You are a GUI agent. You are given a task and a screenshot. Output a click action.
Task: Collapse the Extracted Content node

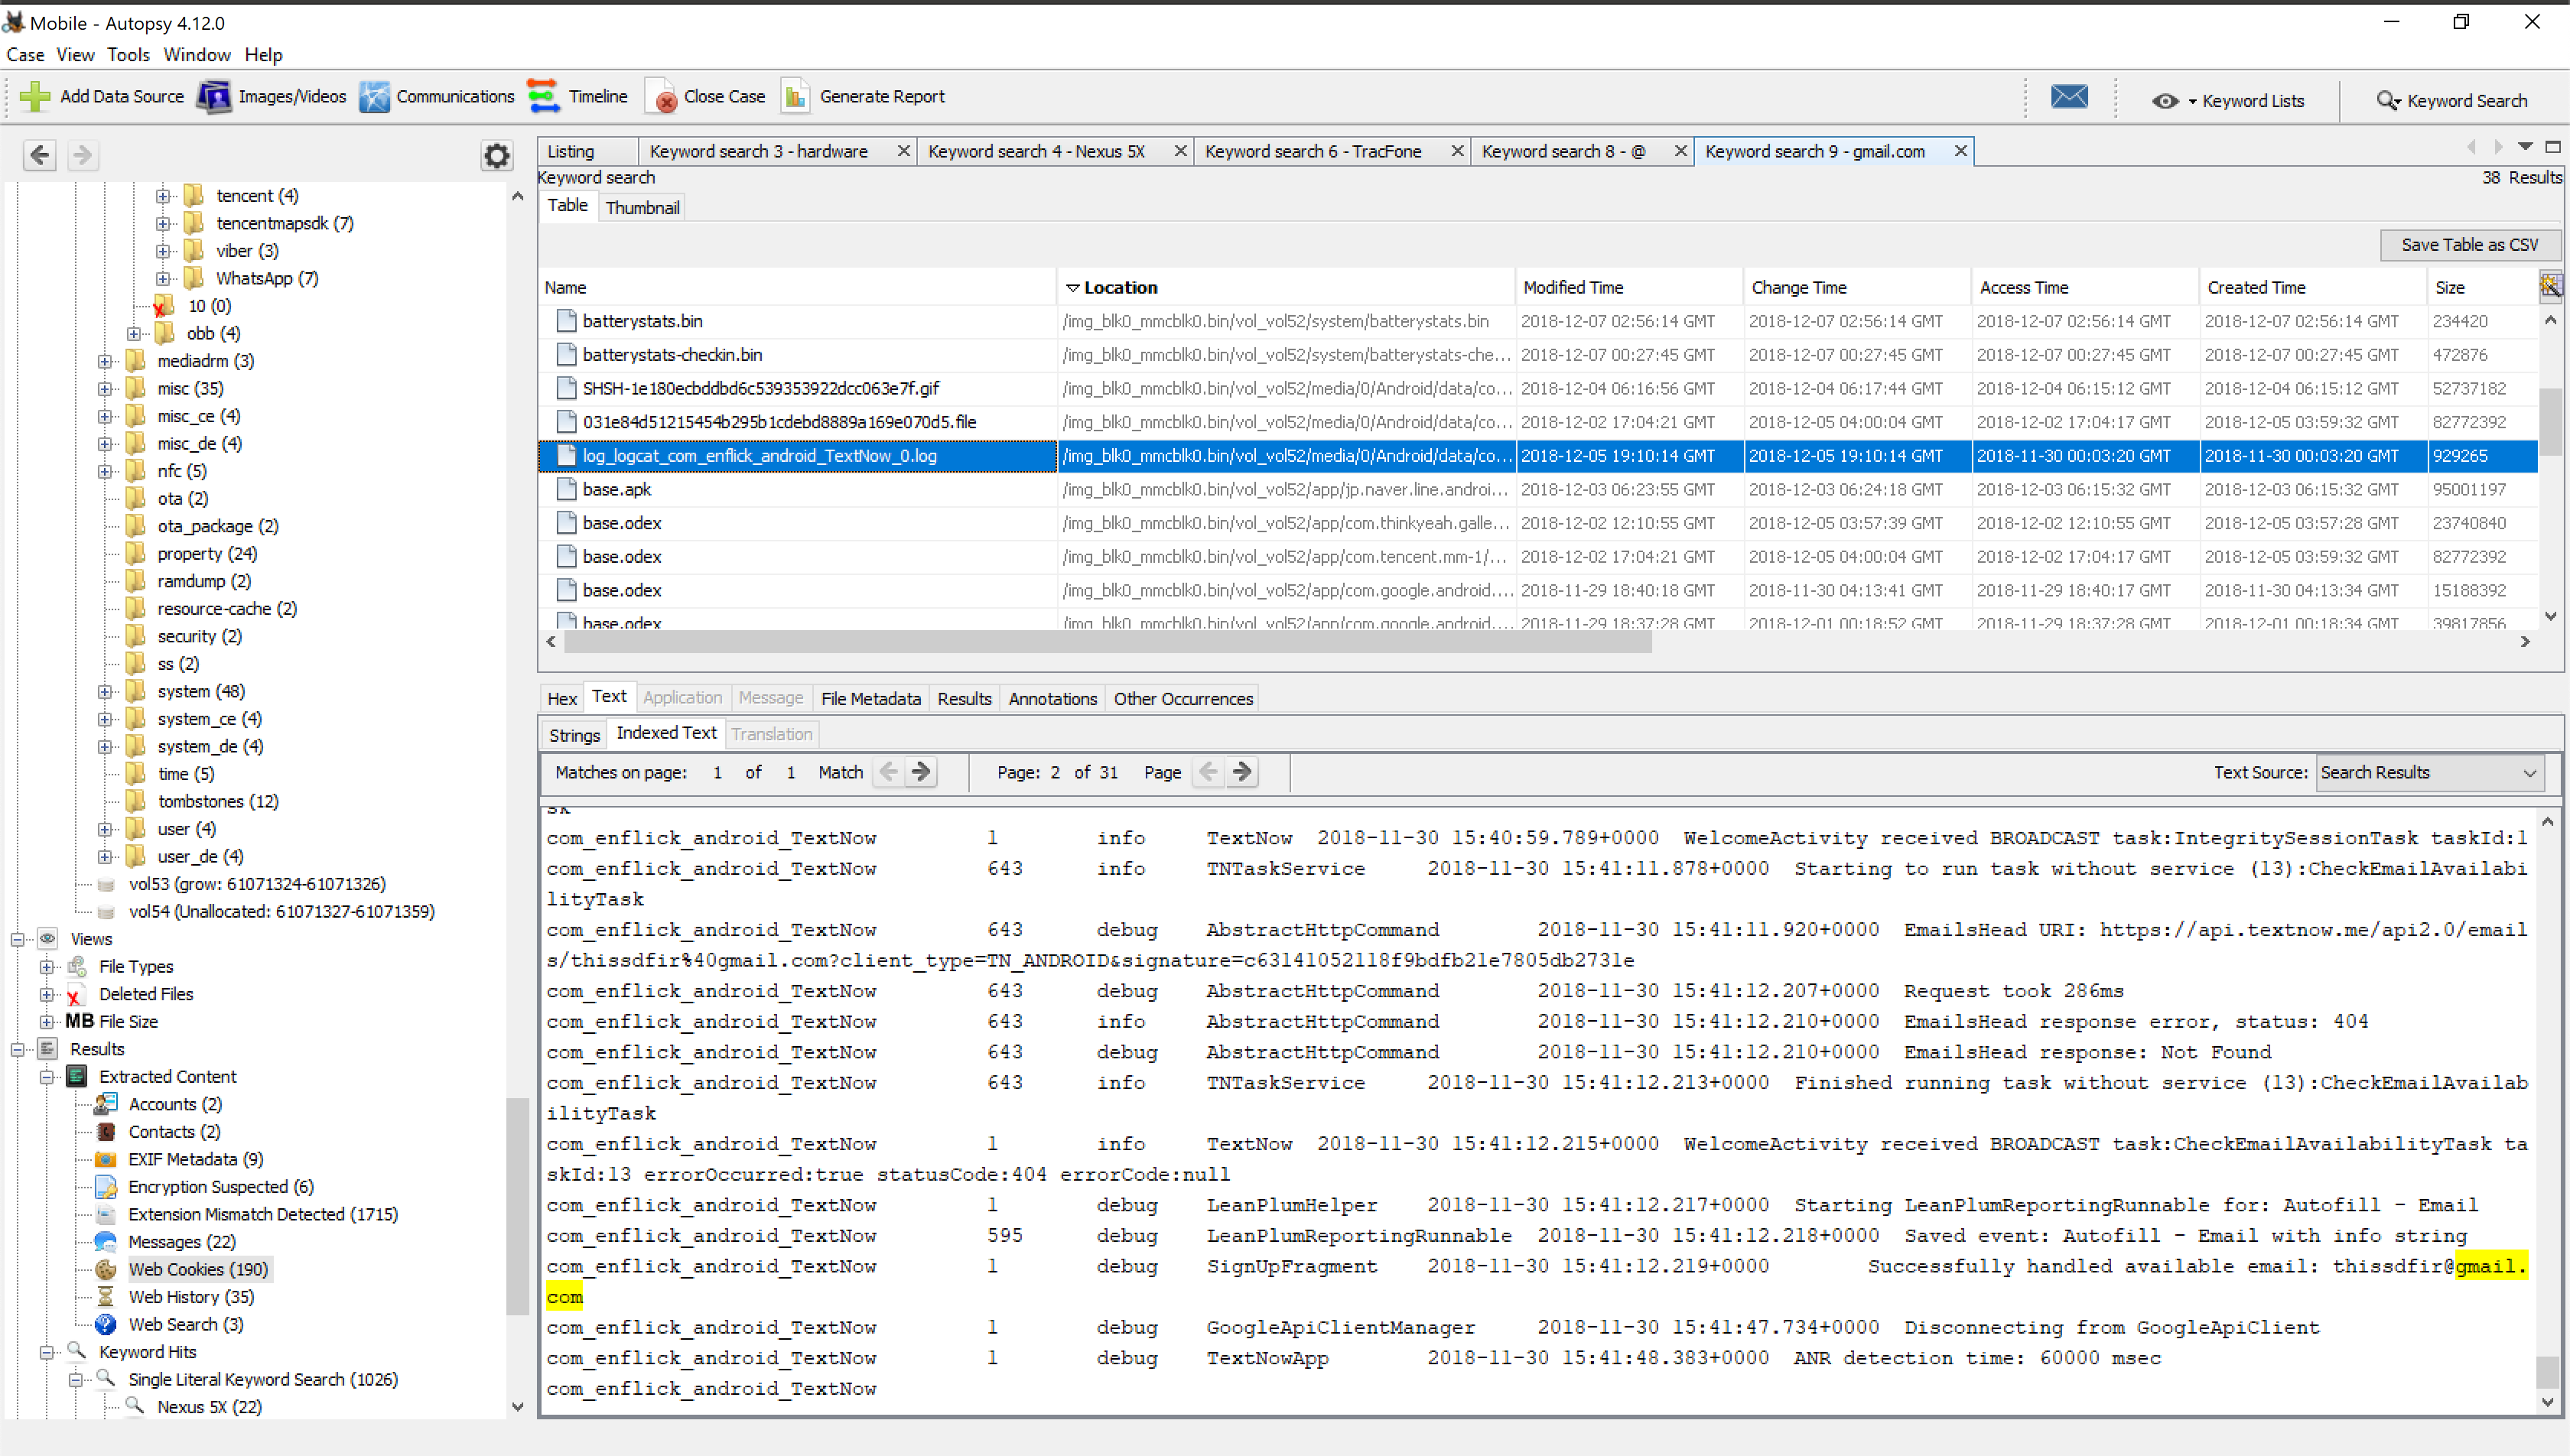(46, 1077)
